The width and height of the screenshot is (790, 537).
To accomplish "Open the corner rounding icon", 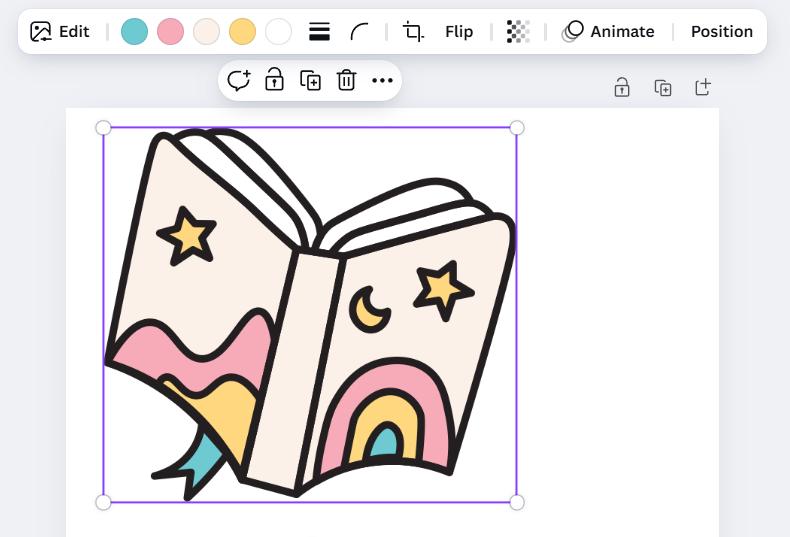I will coord(359,32).
